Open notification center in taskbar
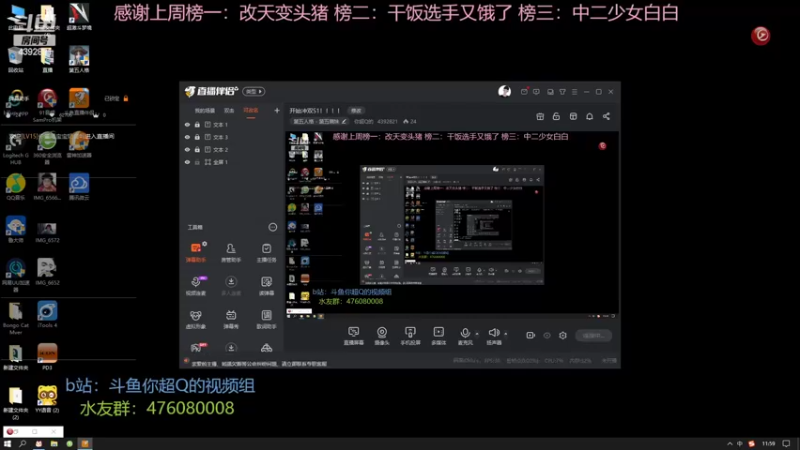The width and height of the screenshot is (800, 450). (786, 444)
